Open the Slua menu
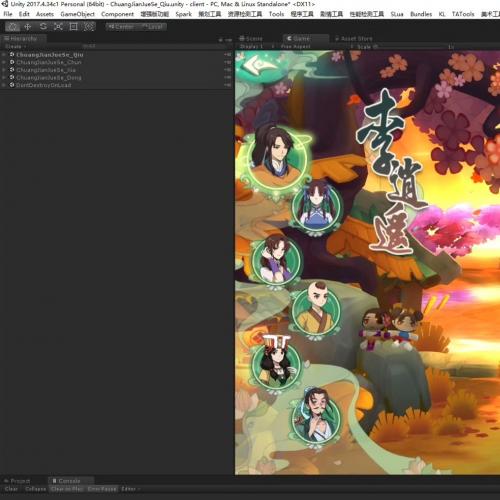 397,14
